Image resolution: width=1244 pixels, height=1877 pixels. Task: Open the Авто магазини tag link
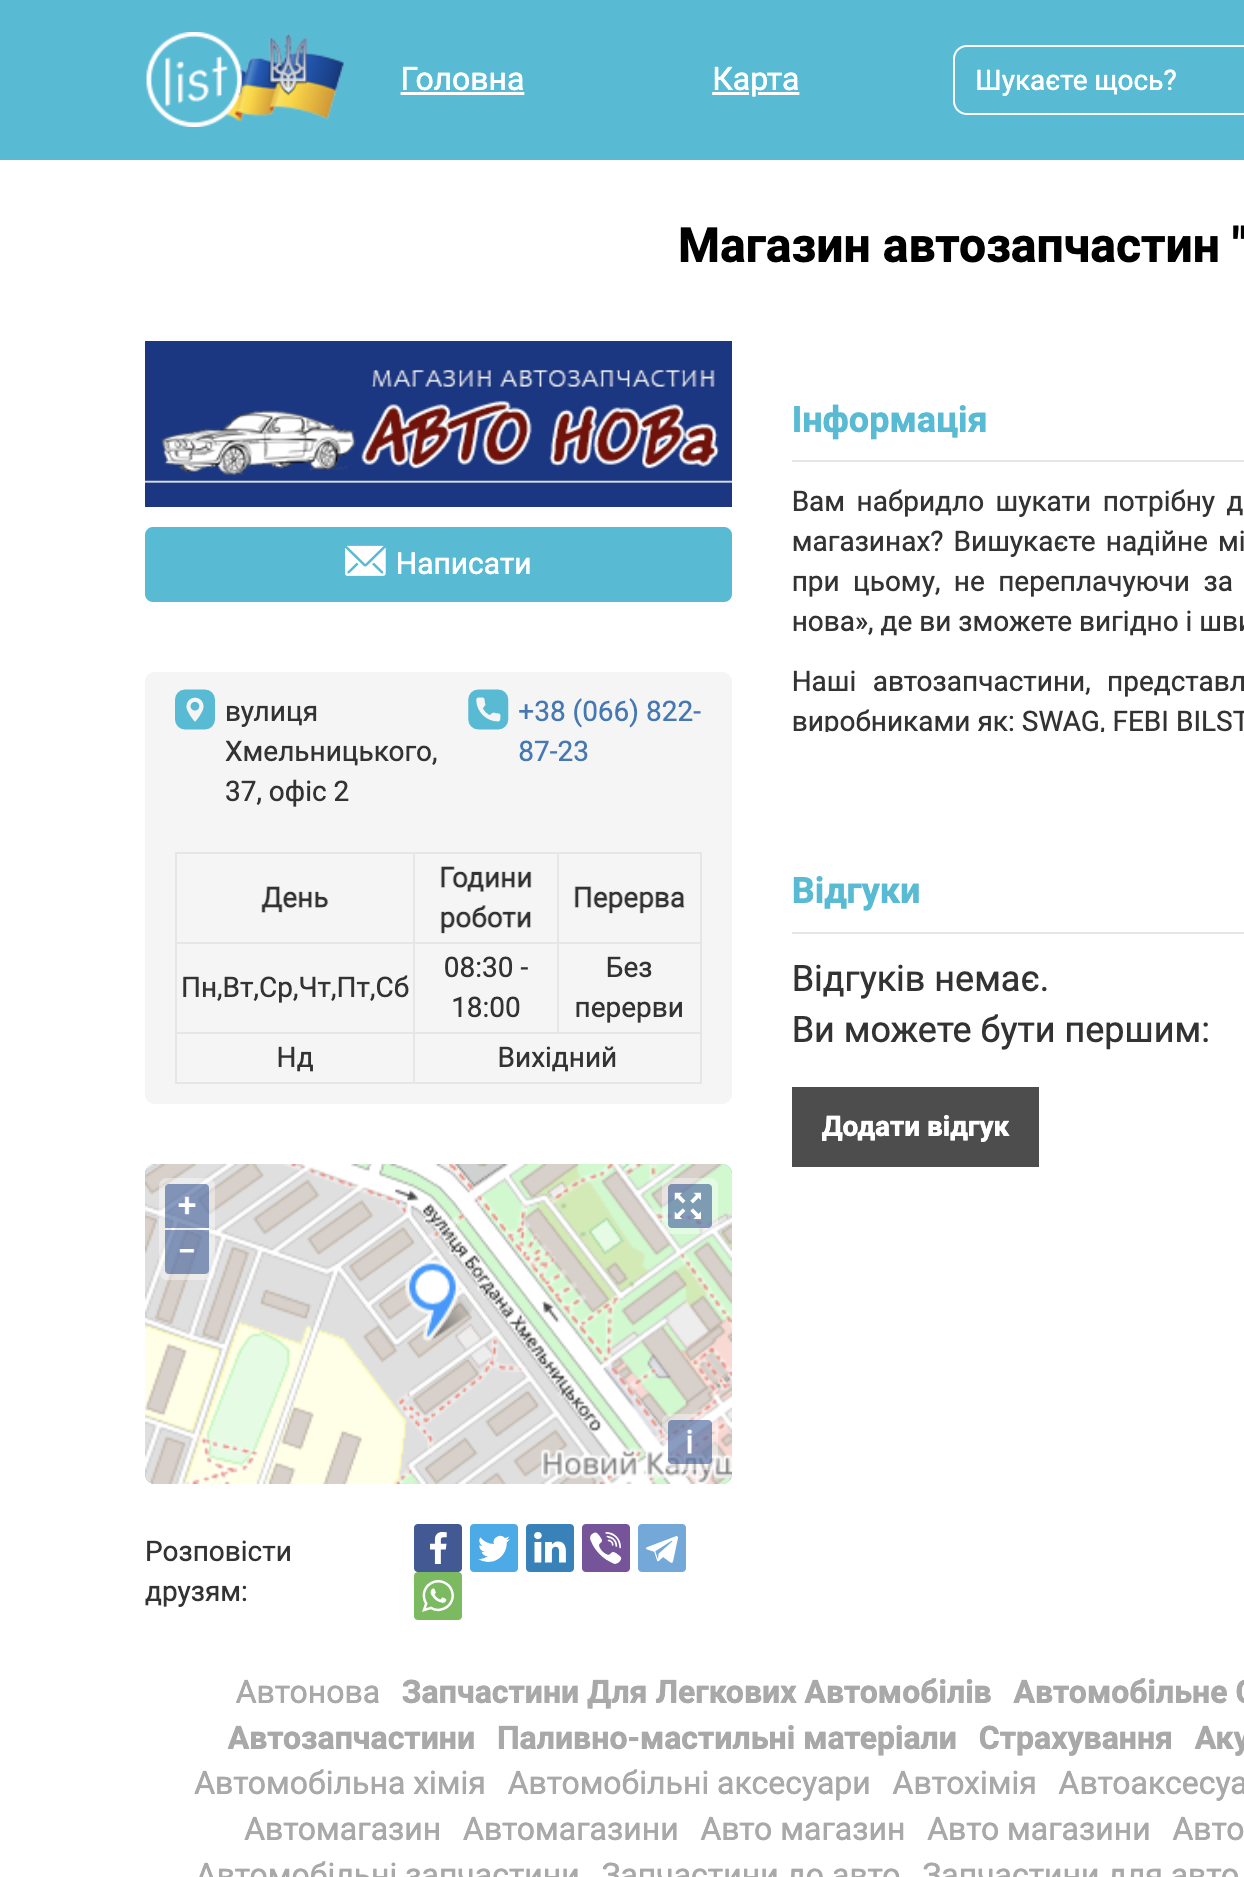[1039, 1829]
